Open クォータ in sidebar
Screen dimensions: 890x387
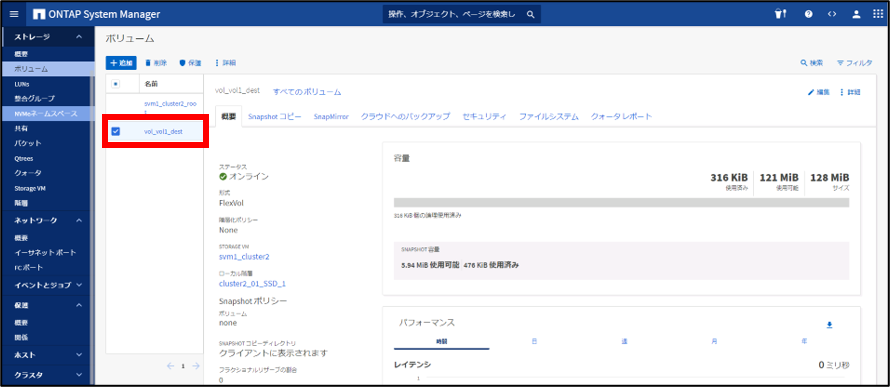[28, 173]
